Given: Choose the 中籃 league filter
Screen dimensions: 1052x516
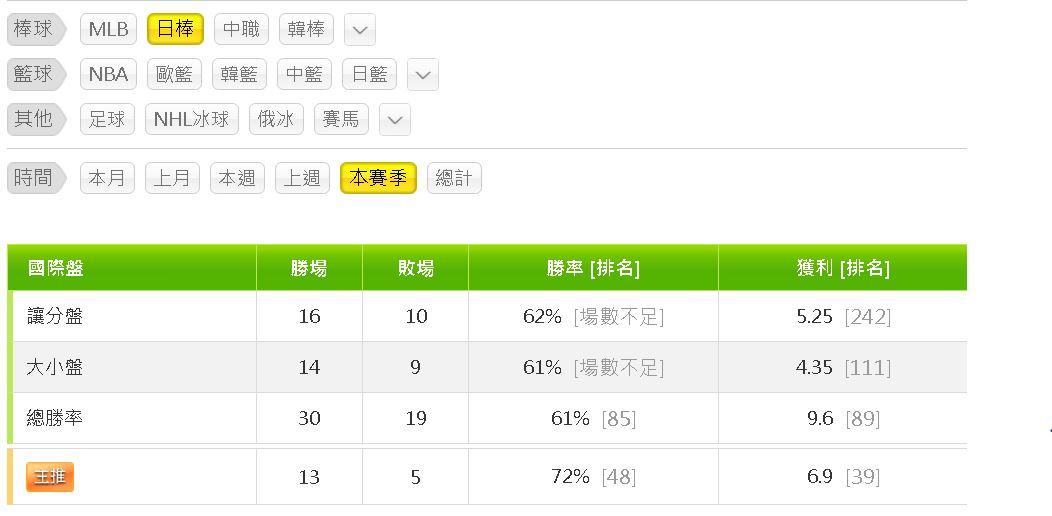Looking at the screenshot, I should point(304,74).
